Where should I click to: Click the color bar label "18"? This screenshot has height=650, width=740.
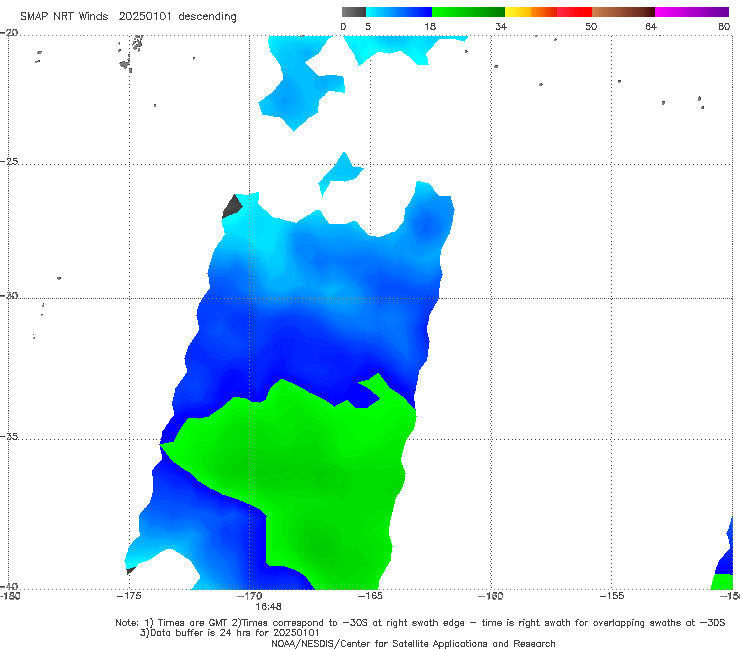click(x=430, y=26)
